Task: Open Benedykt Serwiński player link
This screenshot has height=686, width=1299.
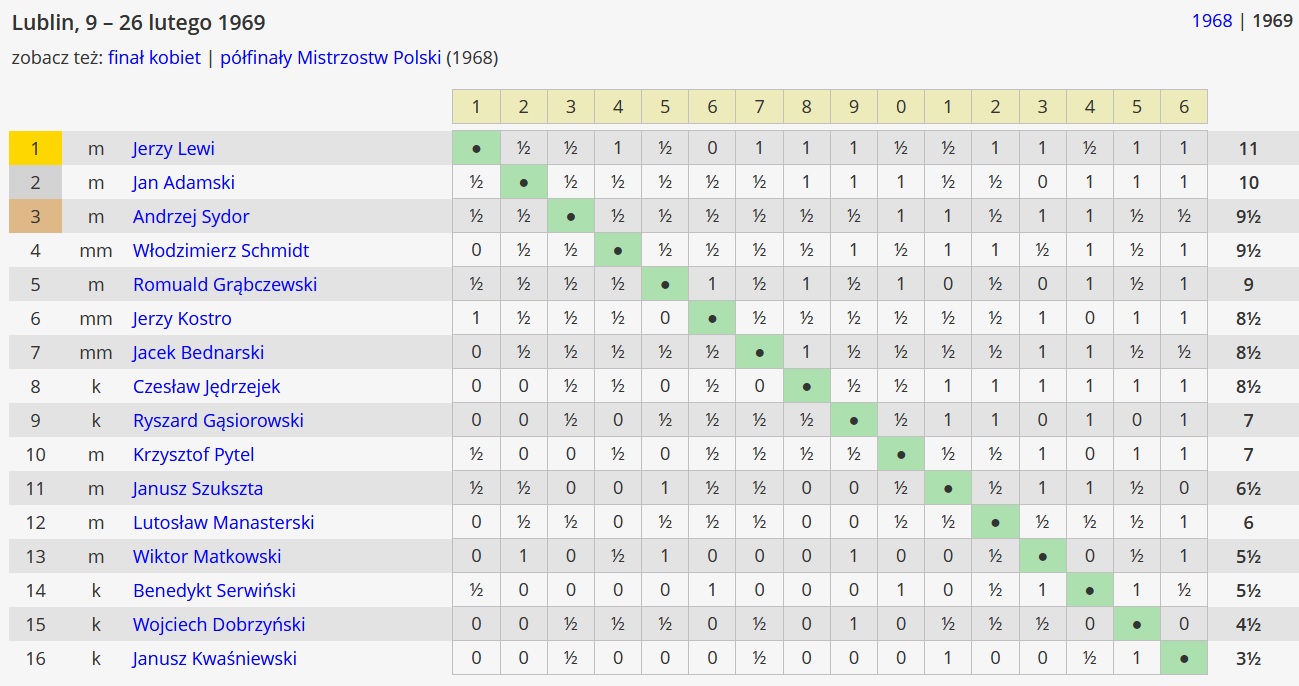Action: (214, 591)
